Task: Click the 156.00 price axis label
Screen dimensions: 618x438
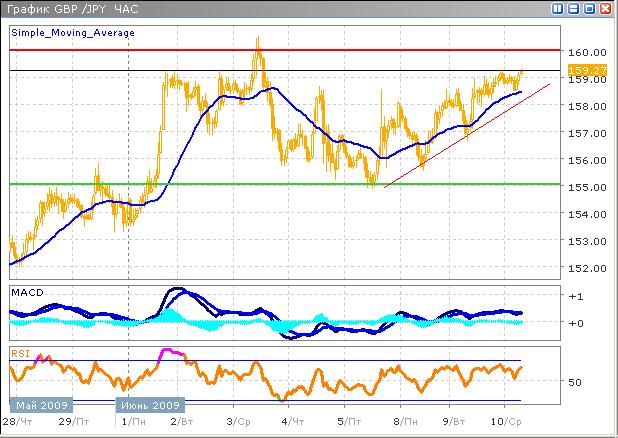Action: (587, 160)
